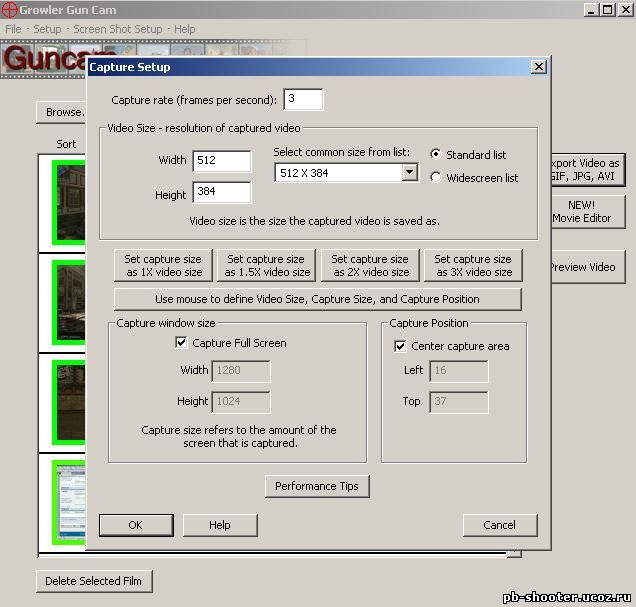Toggle the Capture Full Screen checkbox
This screenshot has height=607, width=636.
[x=181, y=343]
